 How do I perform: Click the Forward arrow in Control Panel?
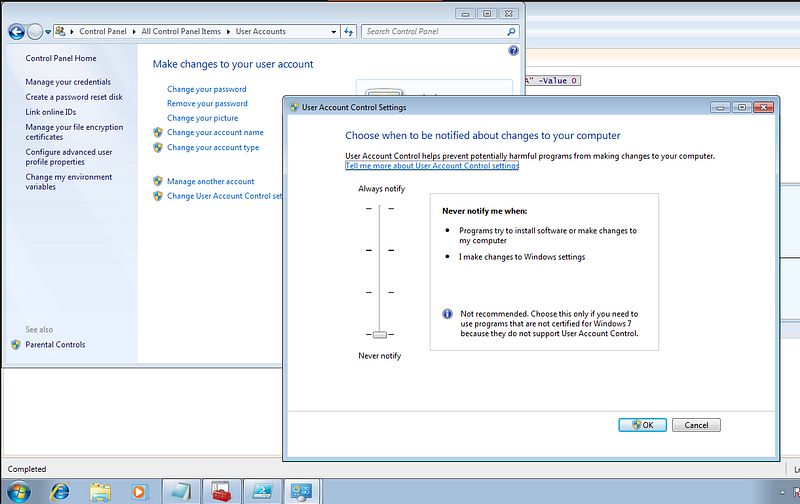35,32
